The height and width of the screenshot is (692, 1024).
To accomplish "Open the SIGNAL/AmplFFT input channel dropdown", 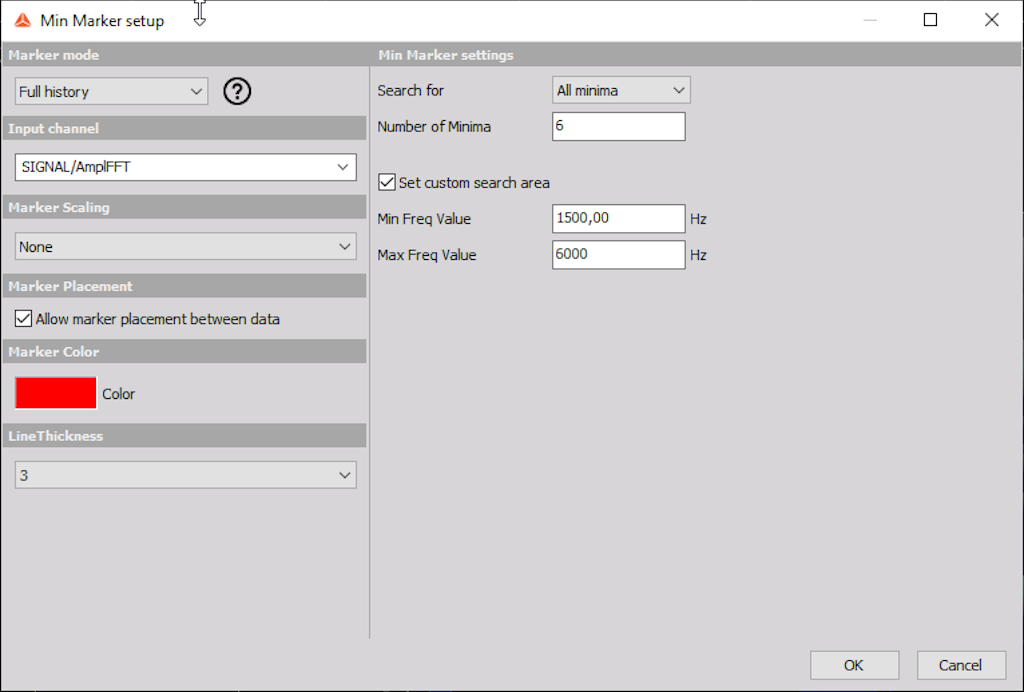I will 185,167.
